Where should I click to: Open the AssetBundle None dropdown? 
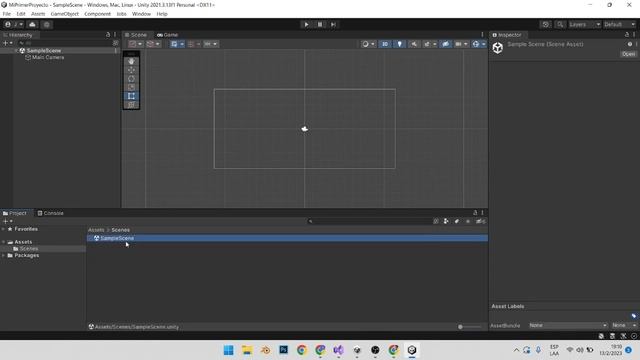[567, 325]
